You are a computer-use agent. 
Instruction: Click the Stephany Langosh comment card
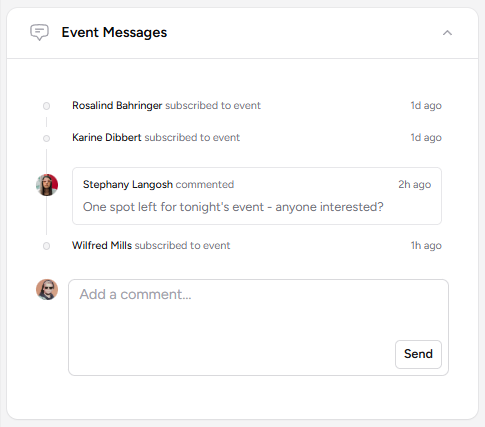coord(257,196)
